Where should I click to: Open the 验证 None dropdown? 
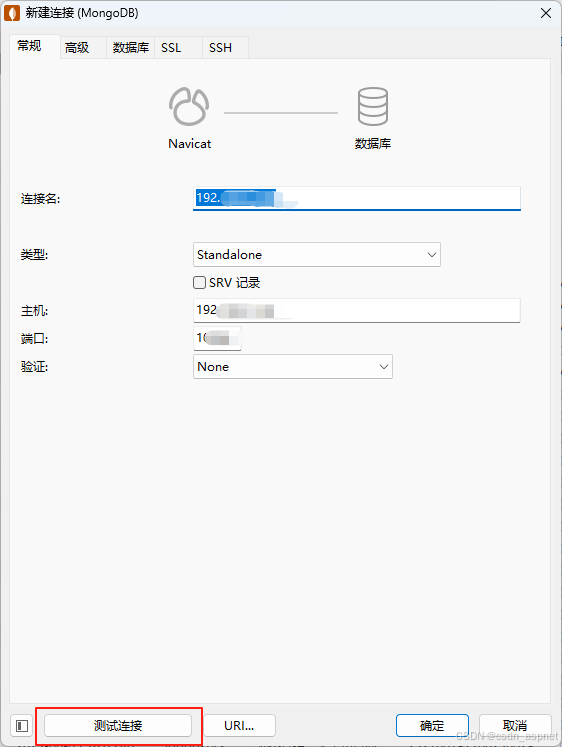pyautogui.click(x=293, y=367)
